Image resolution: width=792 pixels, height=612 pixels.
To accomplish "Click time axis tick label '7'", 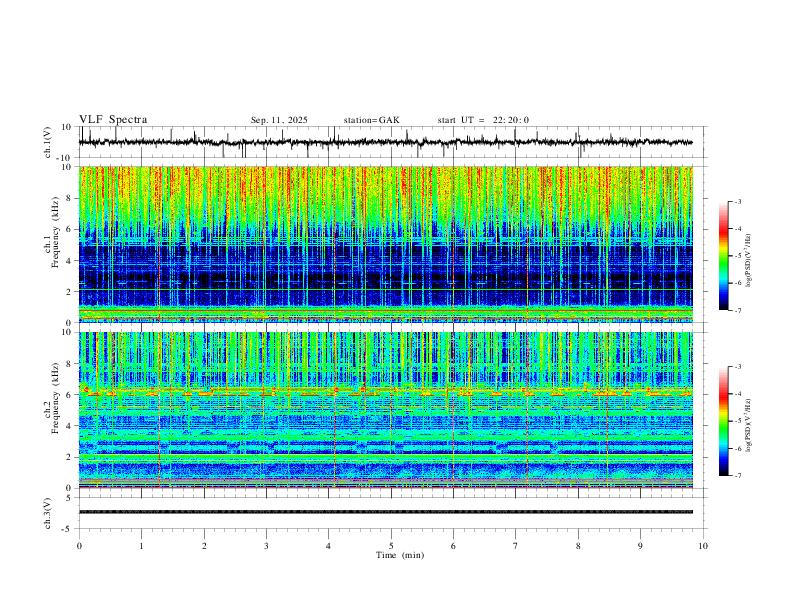I will (516, 546).
